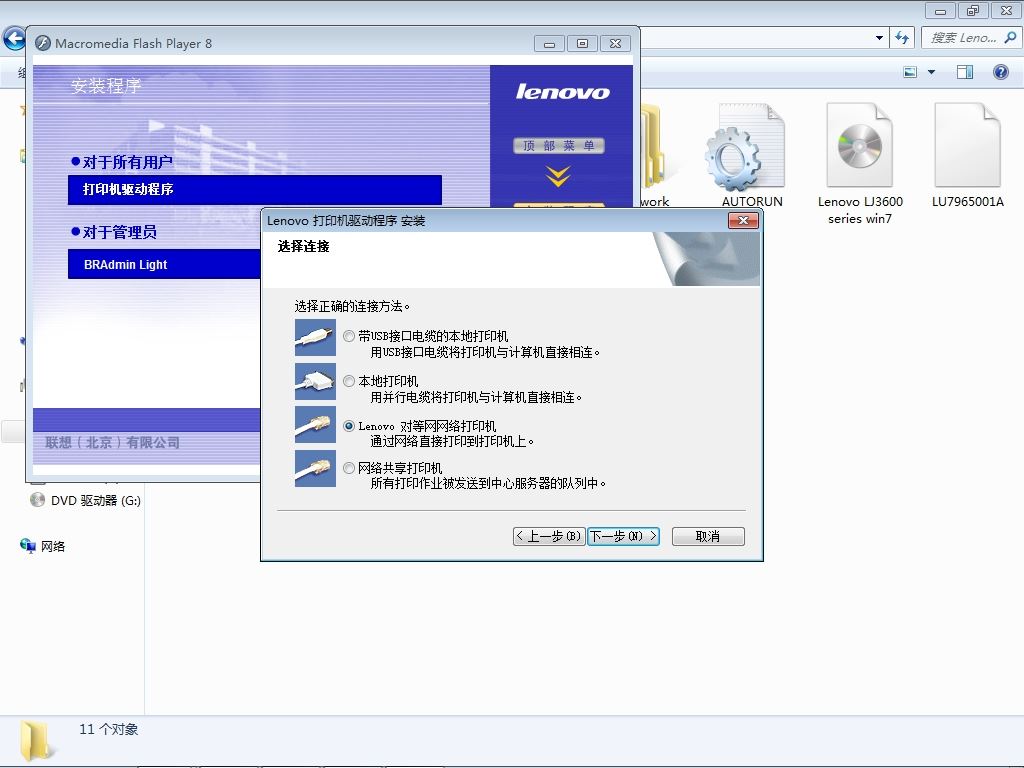Click the peer-to-peer network cable icon
Viewport: 1024px width, 768px height.
[x=315, y=424]
